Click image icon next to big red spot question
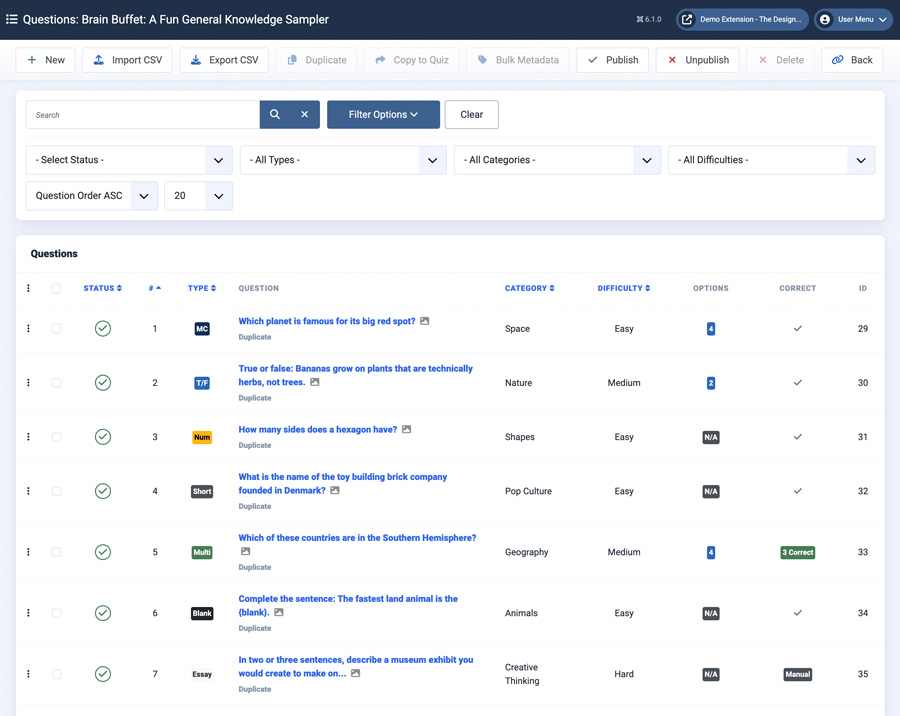 coord(424,321)
